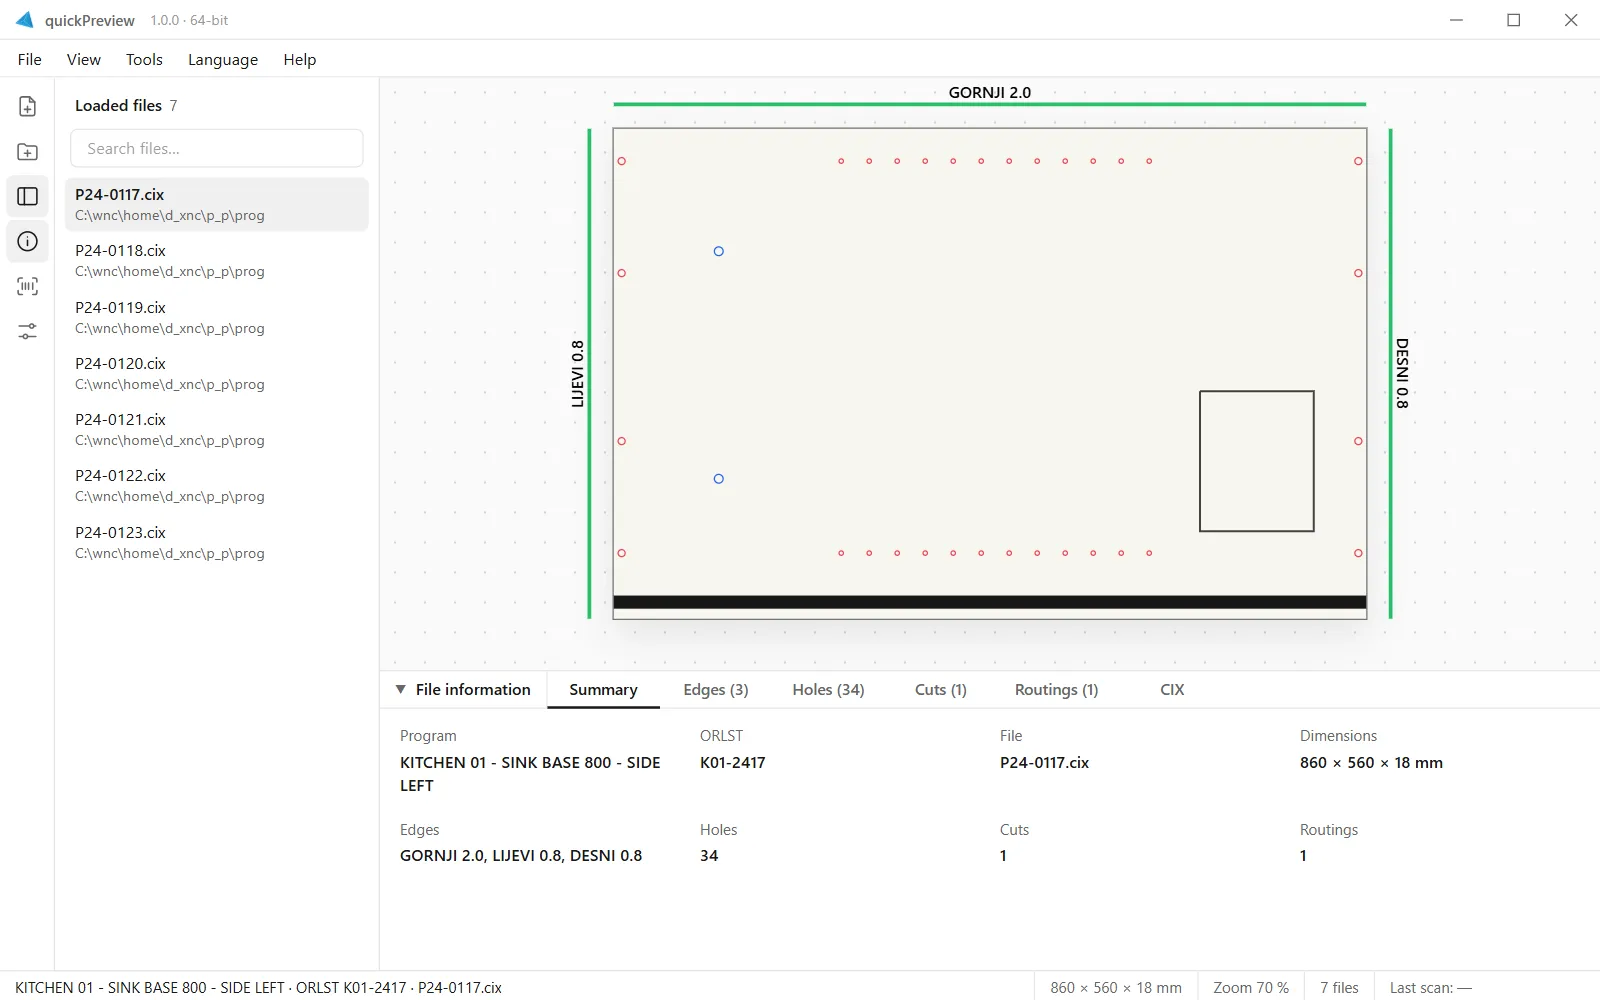1600x1000 pixels.
Task: Open the Language menu
Action: pyautogui.click(x=223, y=59)
